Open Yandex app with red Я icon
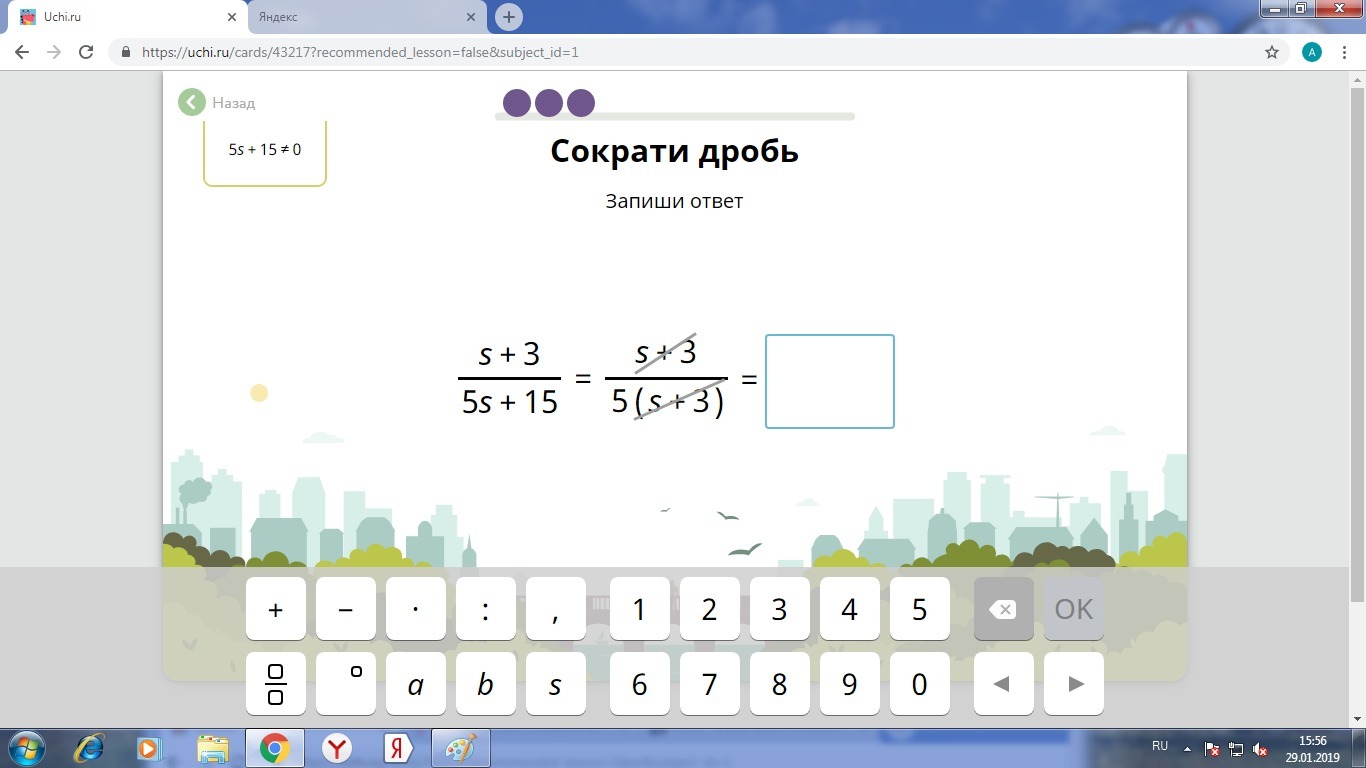Screen dimensions: 1366x768 pos(398,748)
